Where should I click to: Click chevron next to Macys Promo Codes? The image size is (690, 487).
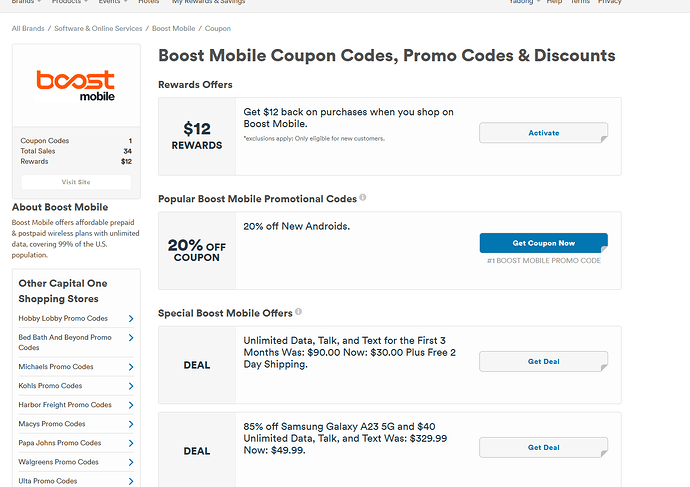click(131, 424)
